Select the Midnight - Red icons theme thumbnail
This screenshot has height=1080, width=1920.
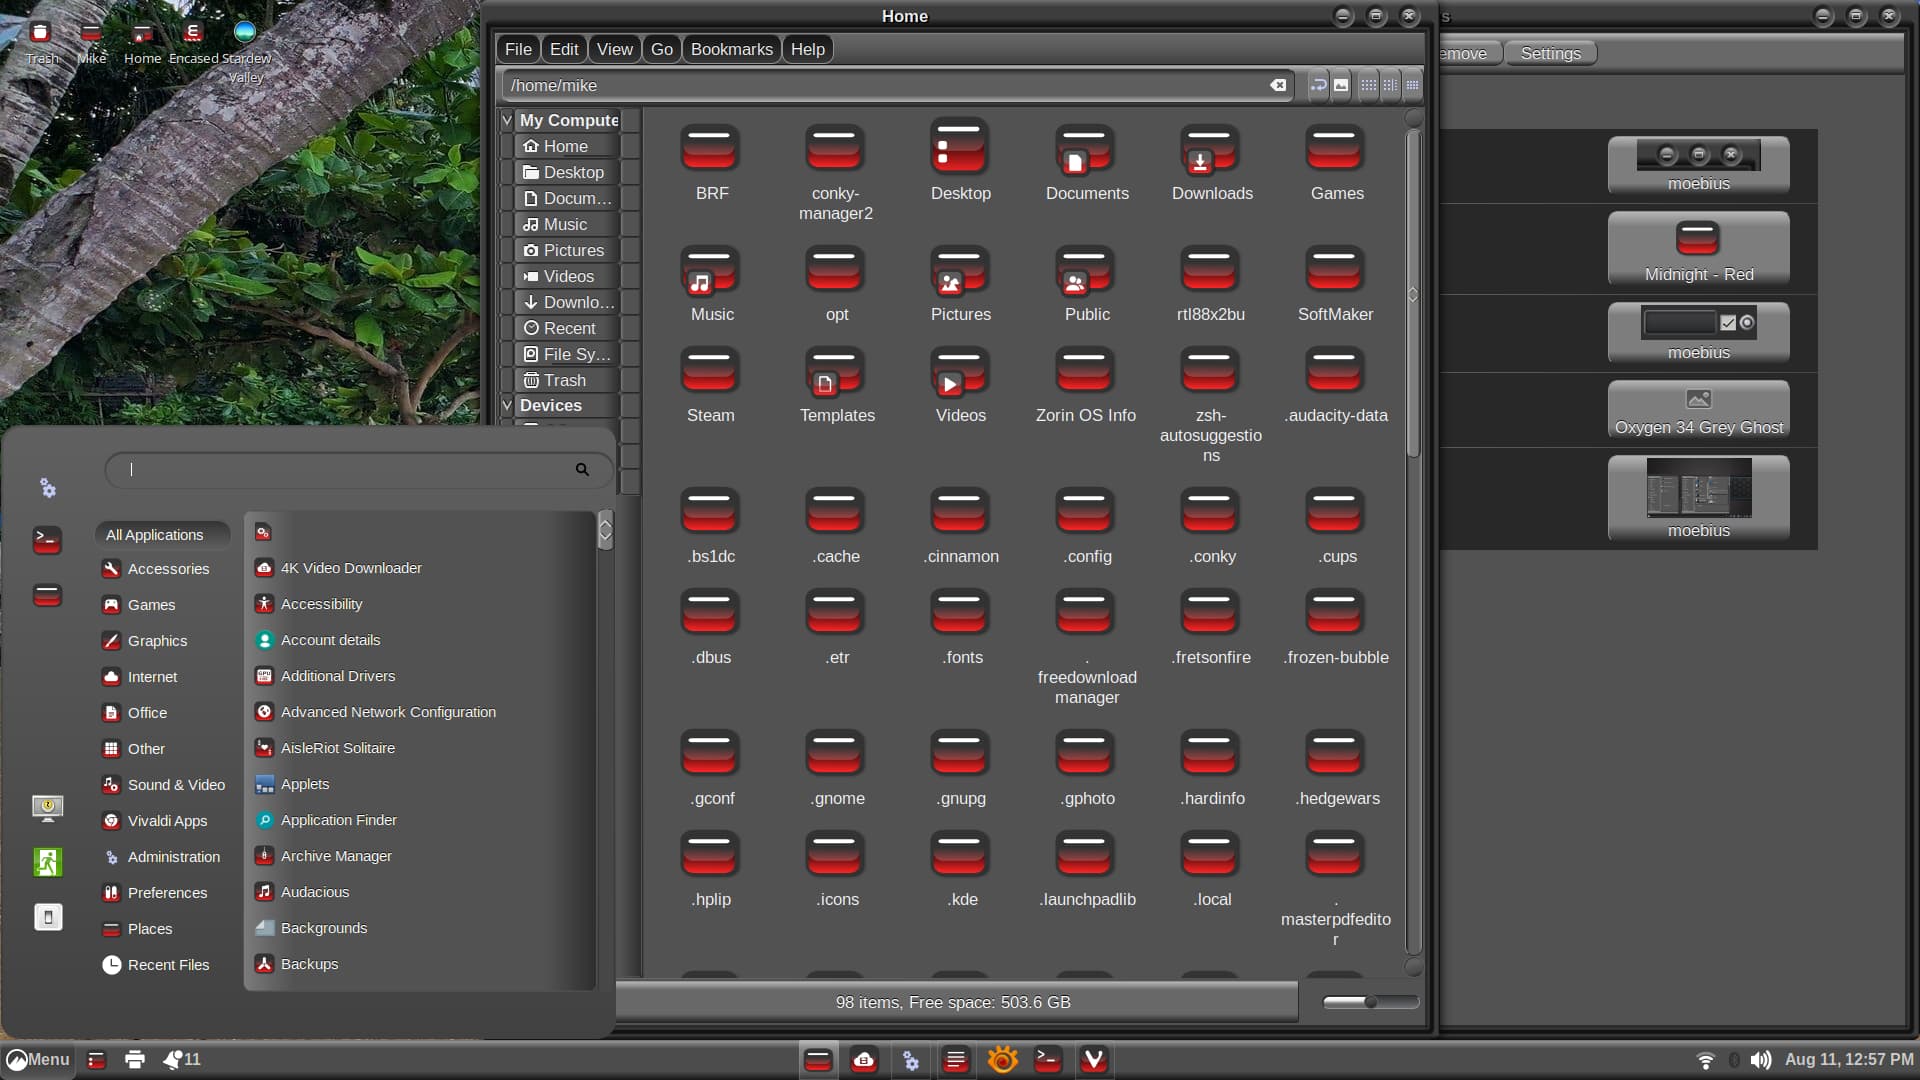point(1698,249)
